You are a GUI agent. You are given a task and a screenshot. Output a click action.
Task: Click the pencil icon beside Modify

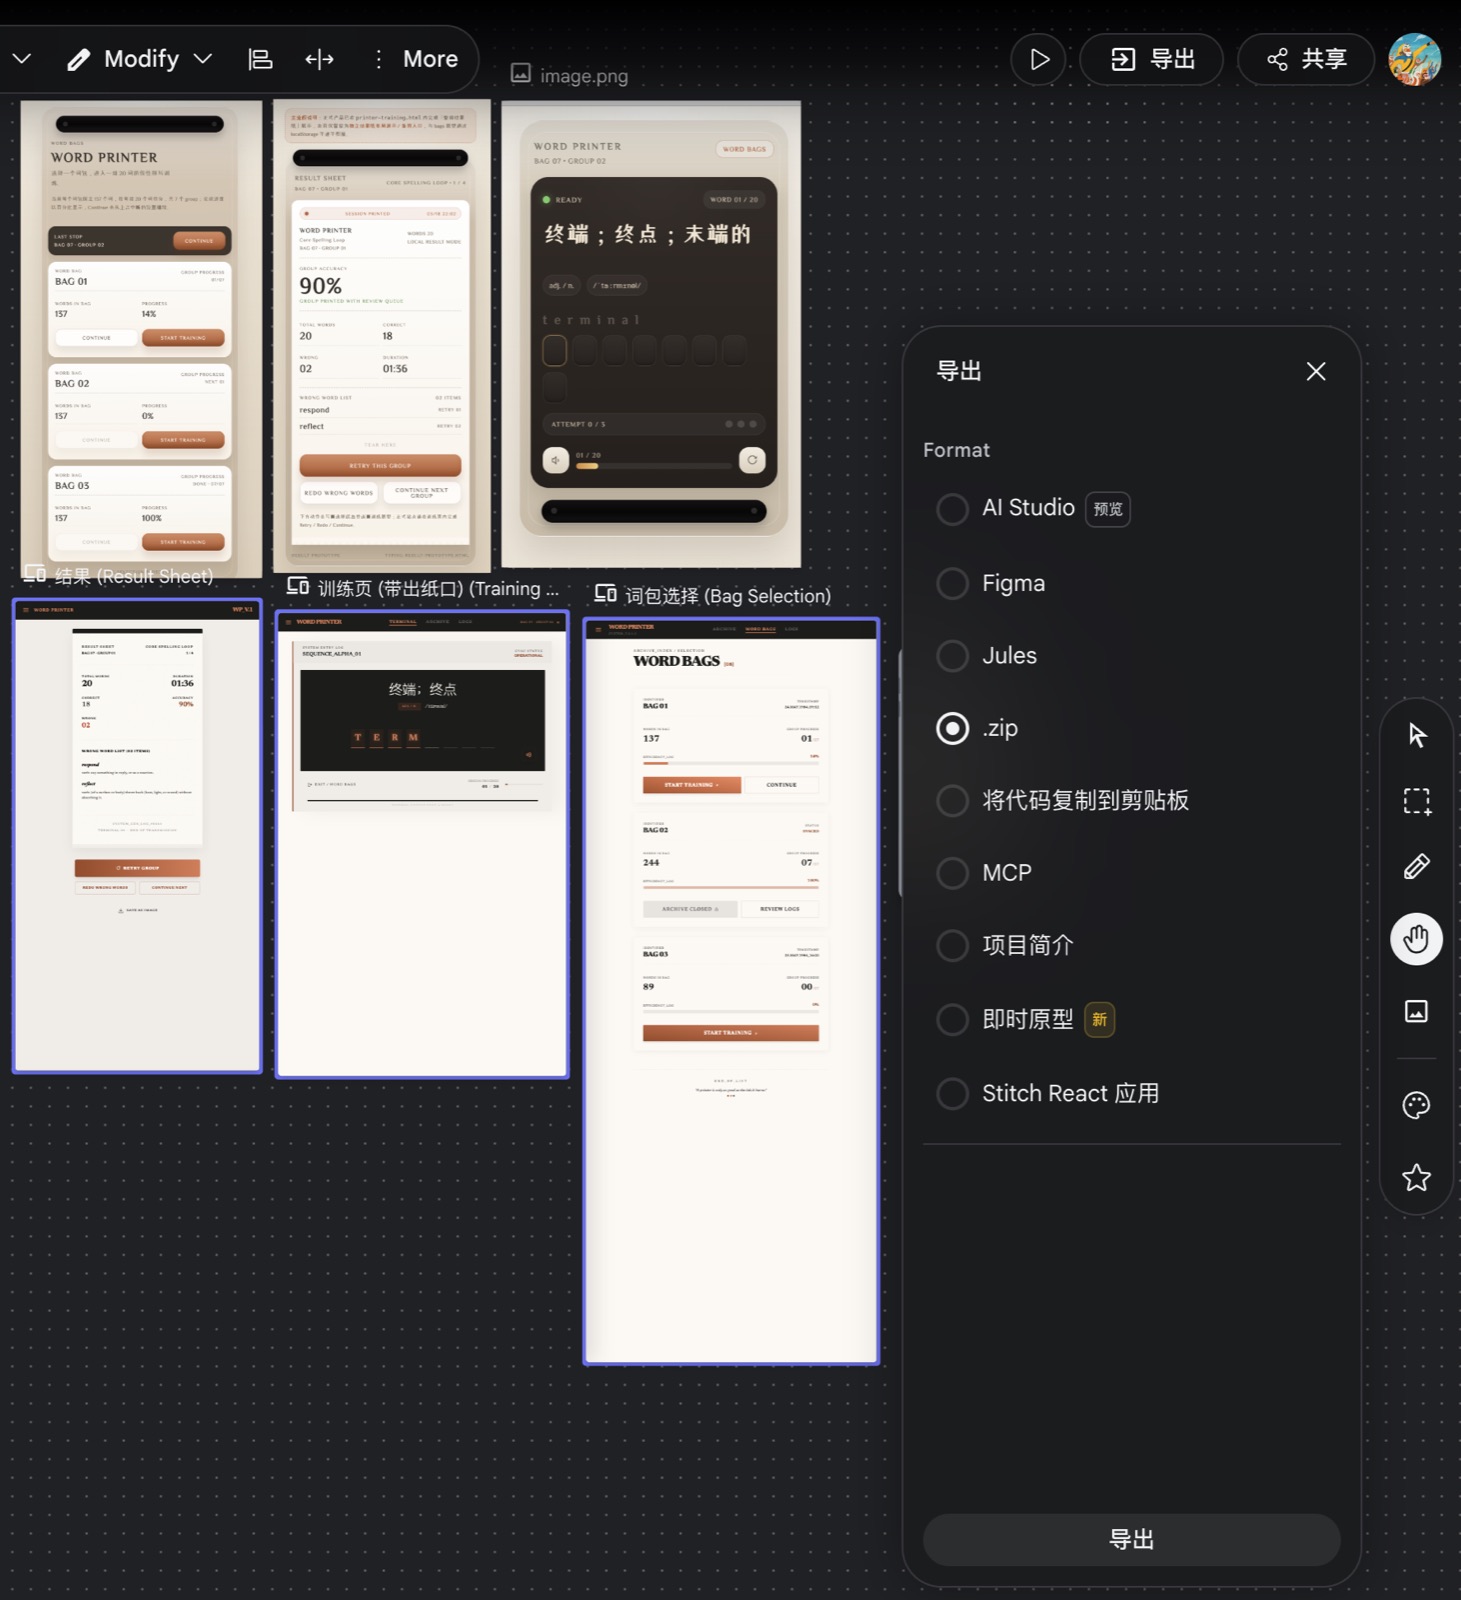79,60
